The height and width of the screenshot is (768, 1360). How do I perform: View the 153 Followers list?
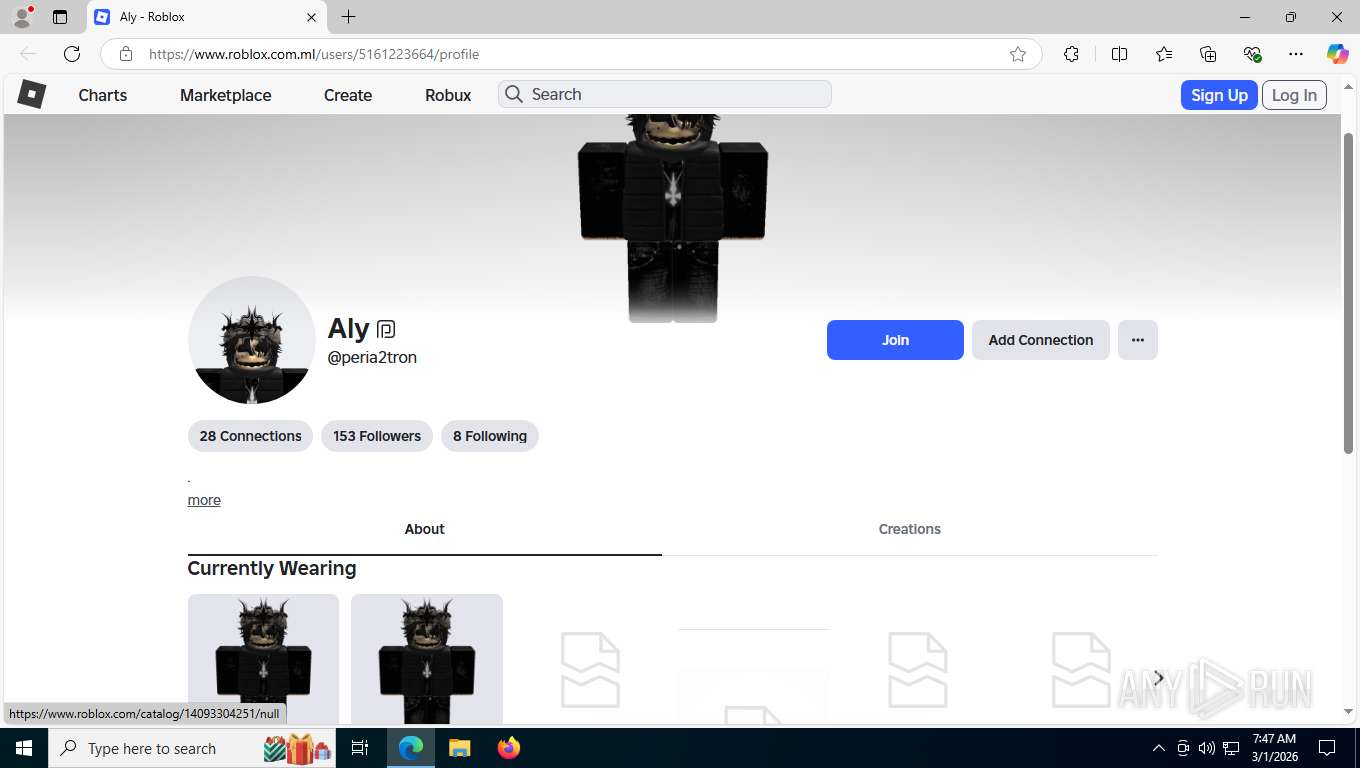377,436
